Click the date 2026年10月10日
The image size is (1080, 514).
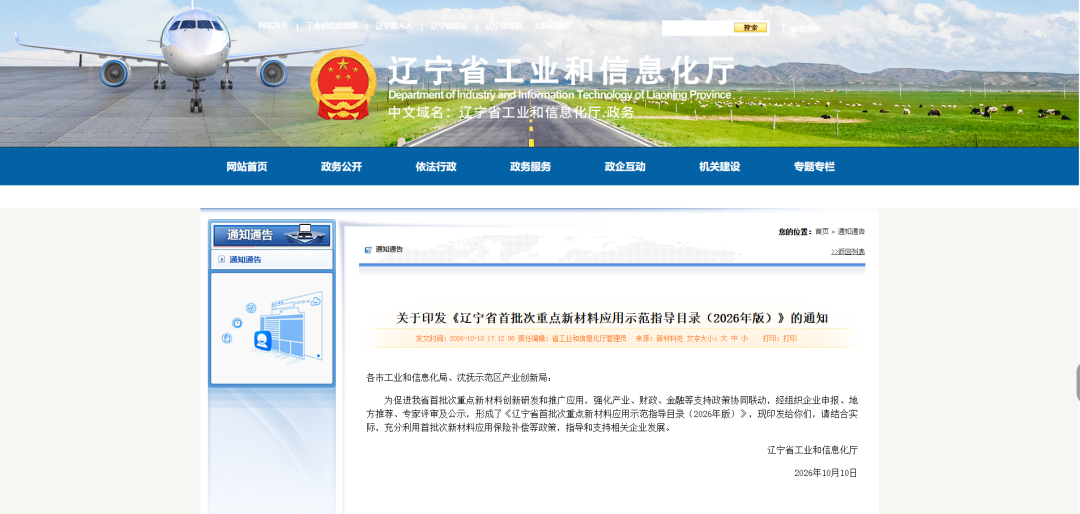click(x=825, y=473)
